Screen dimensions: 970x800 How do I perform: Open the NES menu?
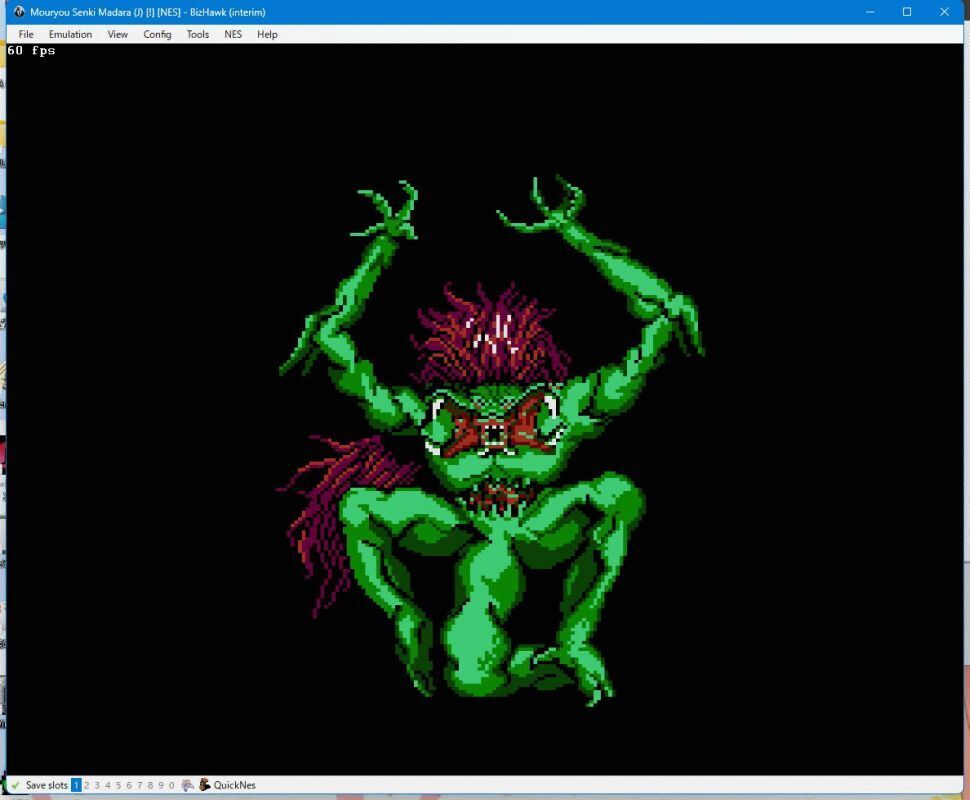[233, 34]
